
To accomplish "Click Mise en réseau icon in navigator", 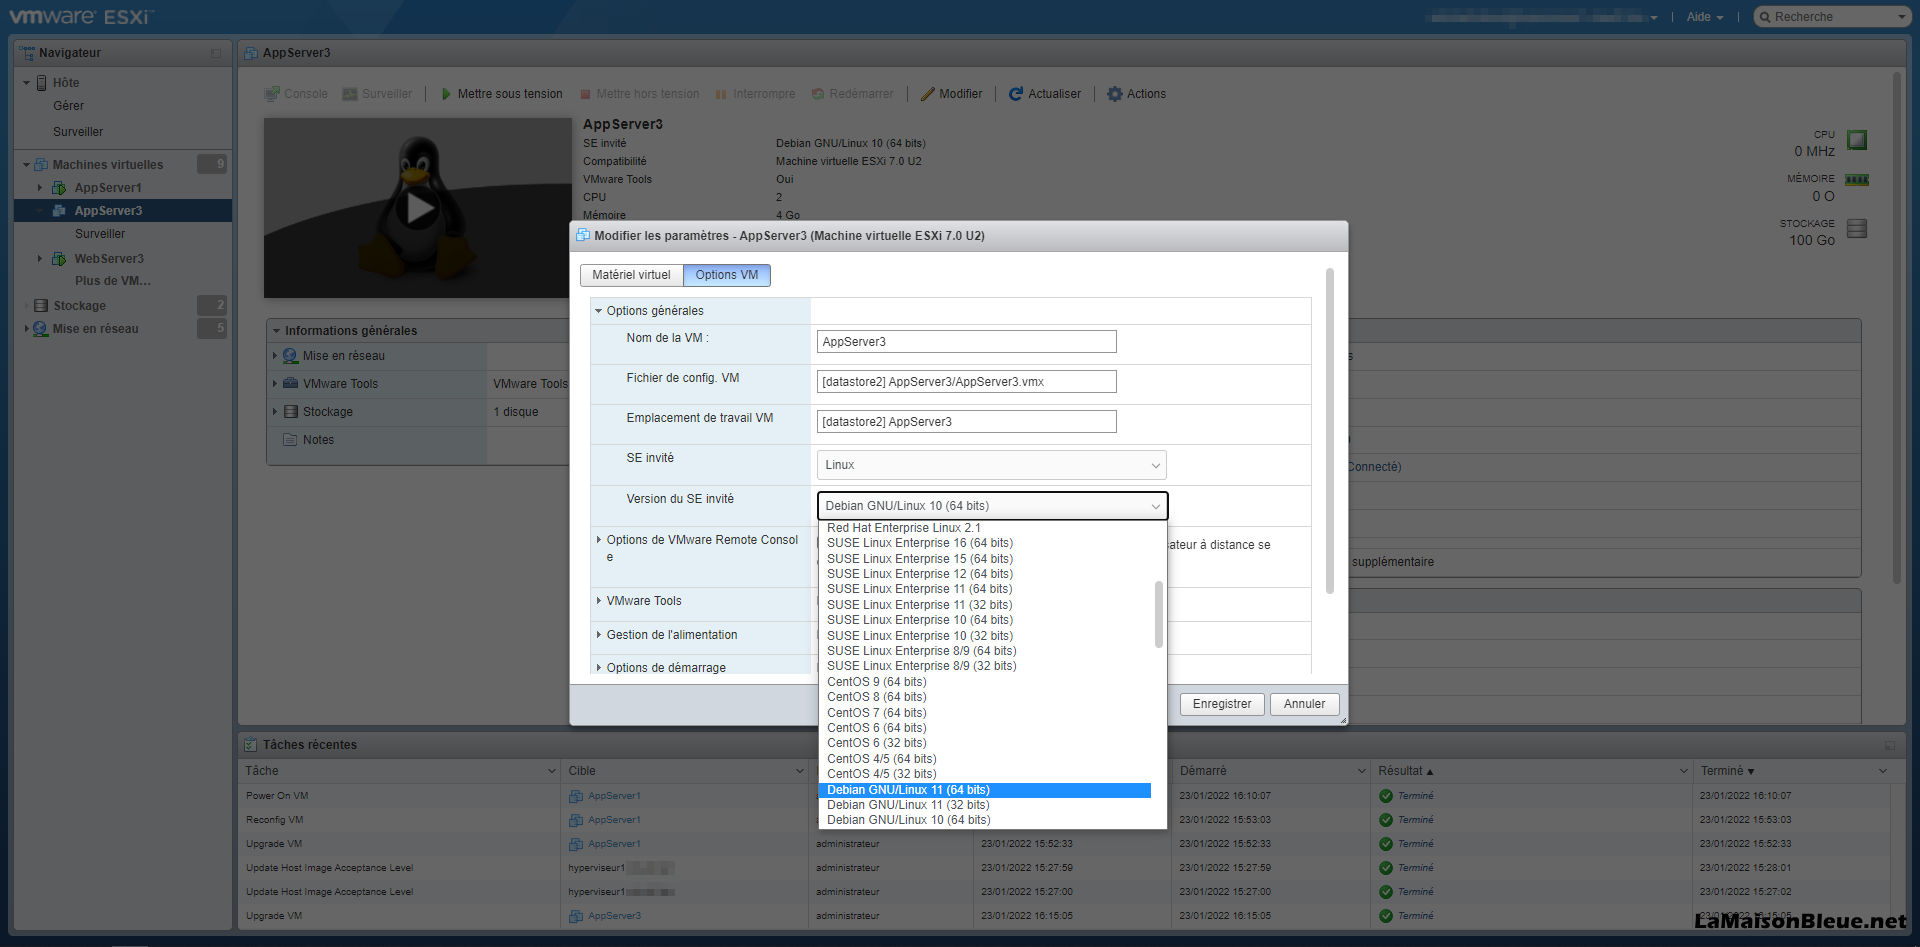I will 41,329.
